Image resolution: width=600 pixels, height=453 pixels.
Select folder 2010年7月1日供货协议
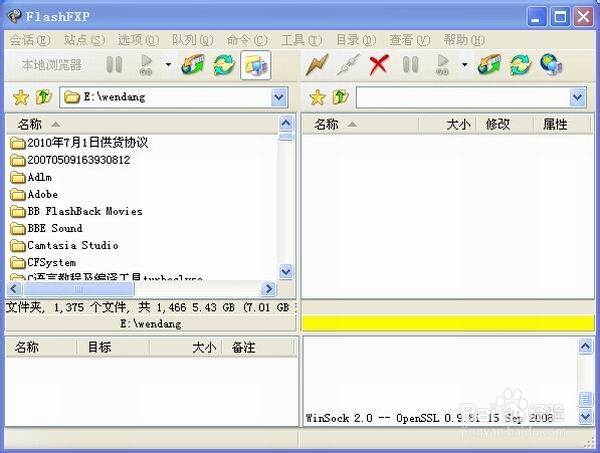pos(79,143)
